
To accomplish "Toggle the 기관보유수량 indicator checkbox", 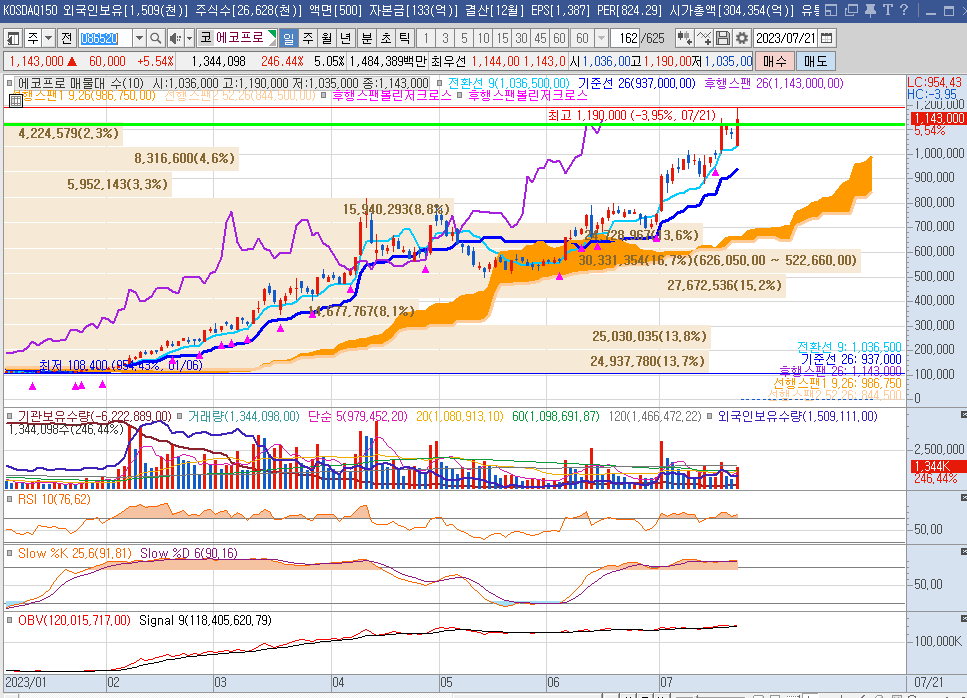I will (9, 416).
